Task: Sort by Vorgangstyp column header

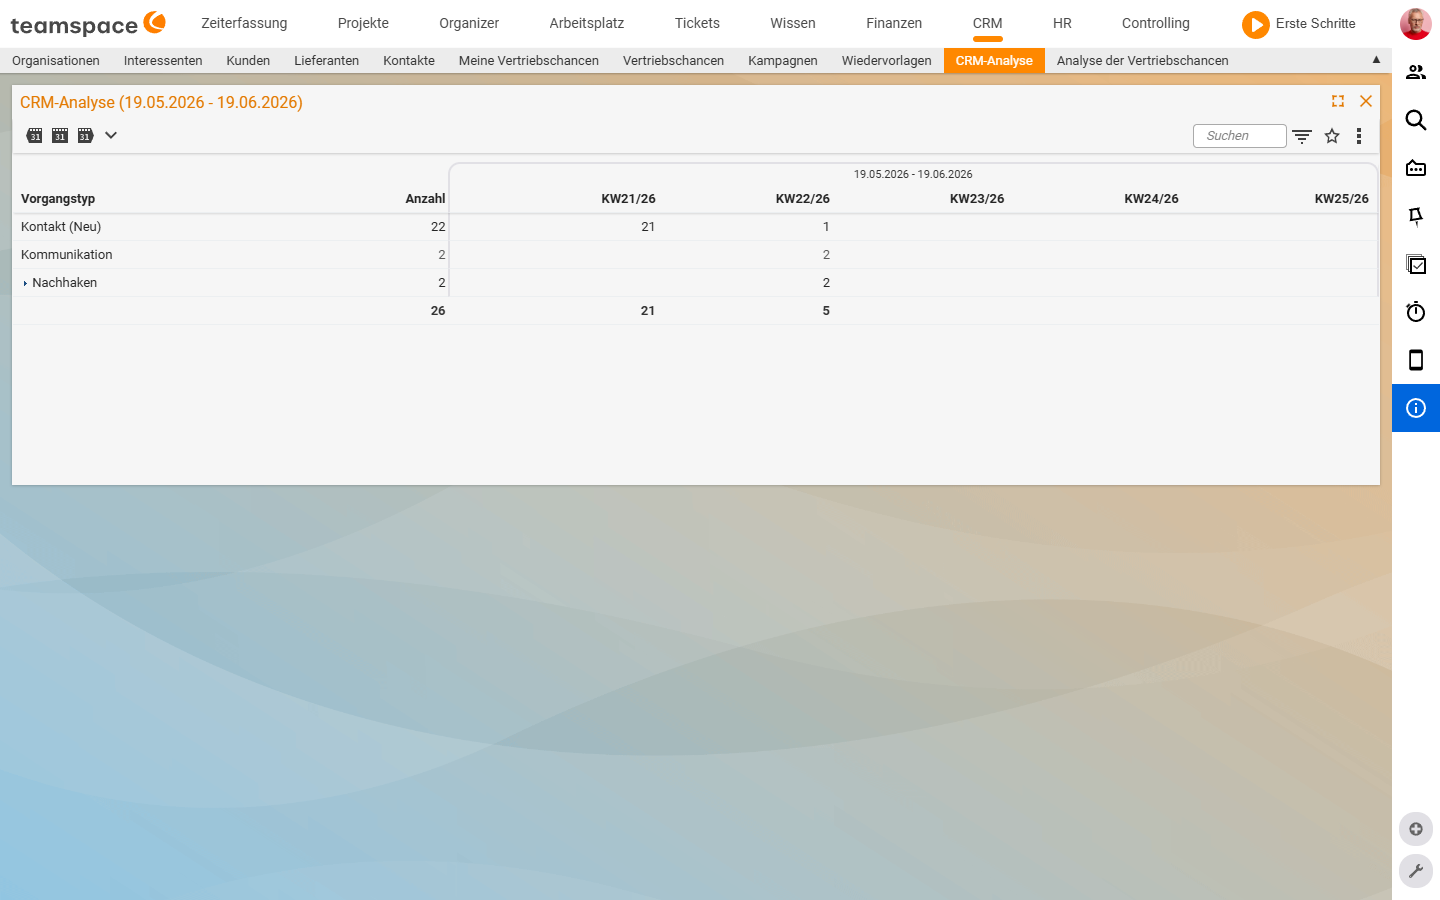Action: (58, 199)
